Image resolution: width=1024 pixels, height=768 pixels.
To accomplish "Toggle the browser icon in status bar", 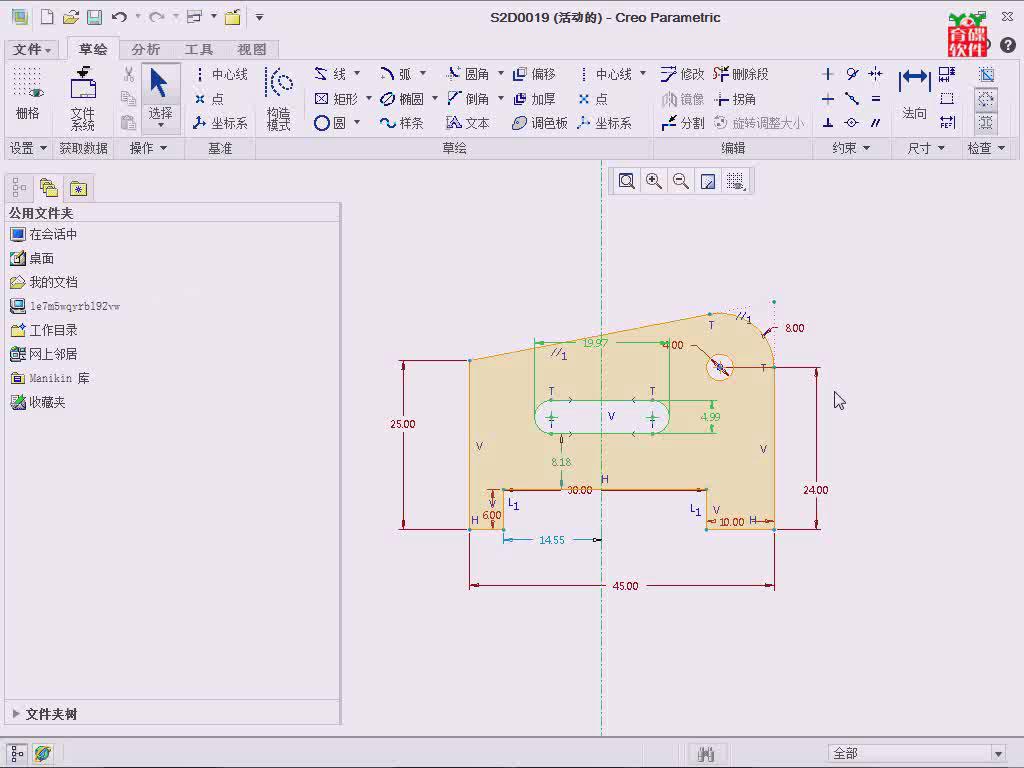I will (x=43, y=754).
